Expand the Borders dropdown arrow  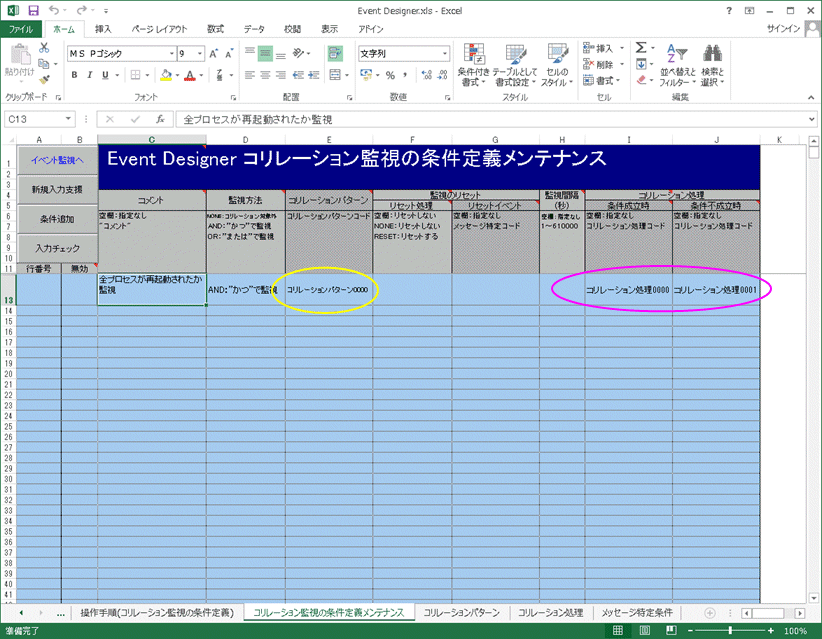click(x=147, y=75)
